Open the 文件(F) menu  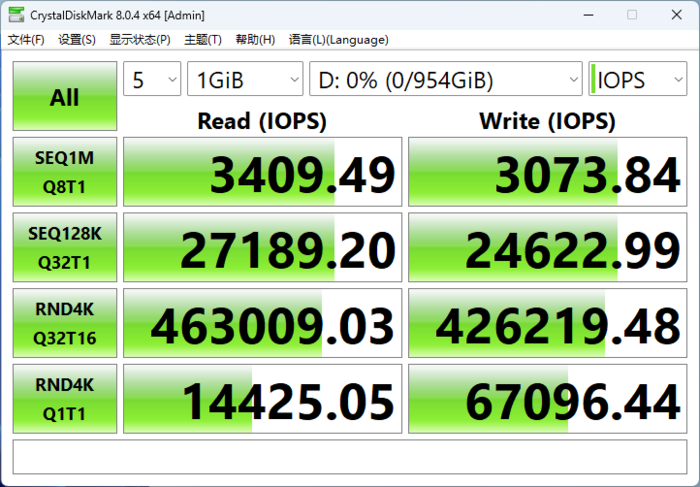26,40
